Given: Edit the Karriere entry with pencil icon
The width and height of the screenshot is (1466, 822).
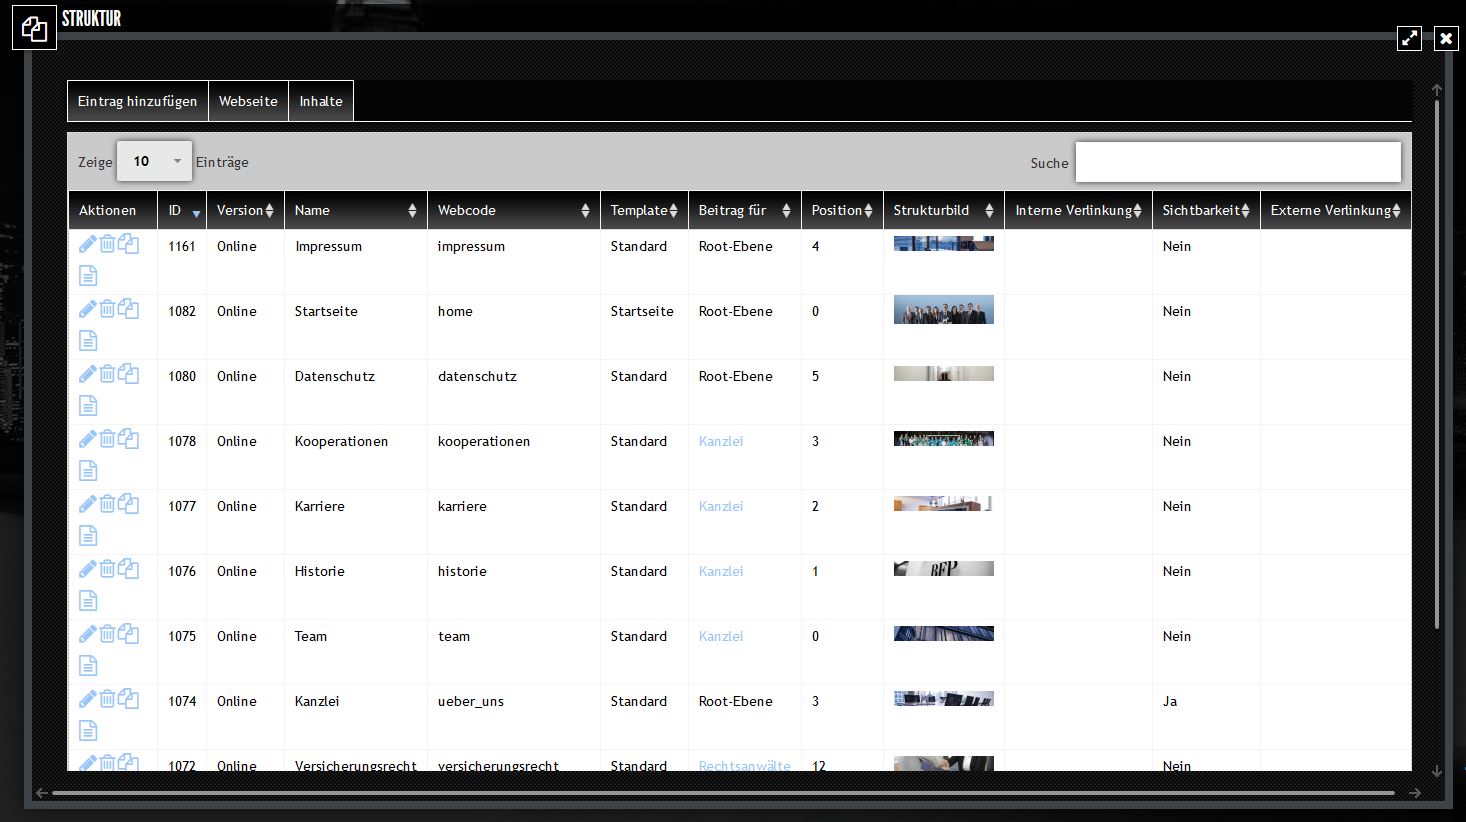Looking at the screenshot, I should (88, 504).
